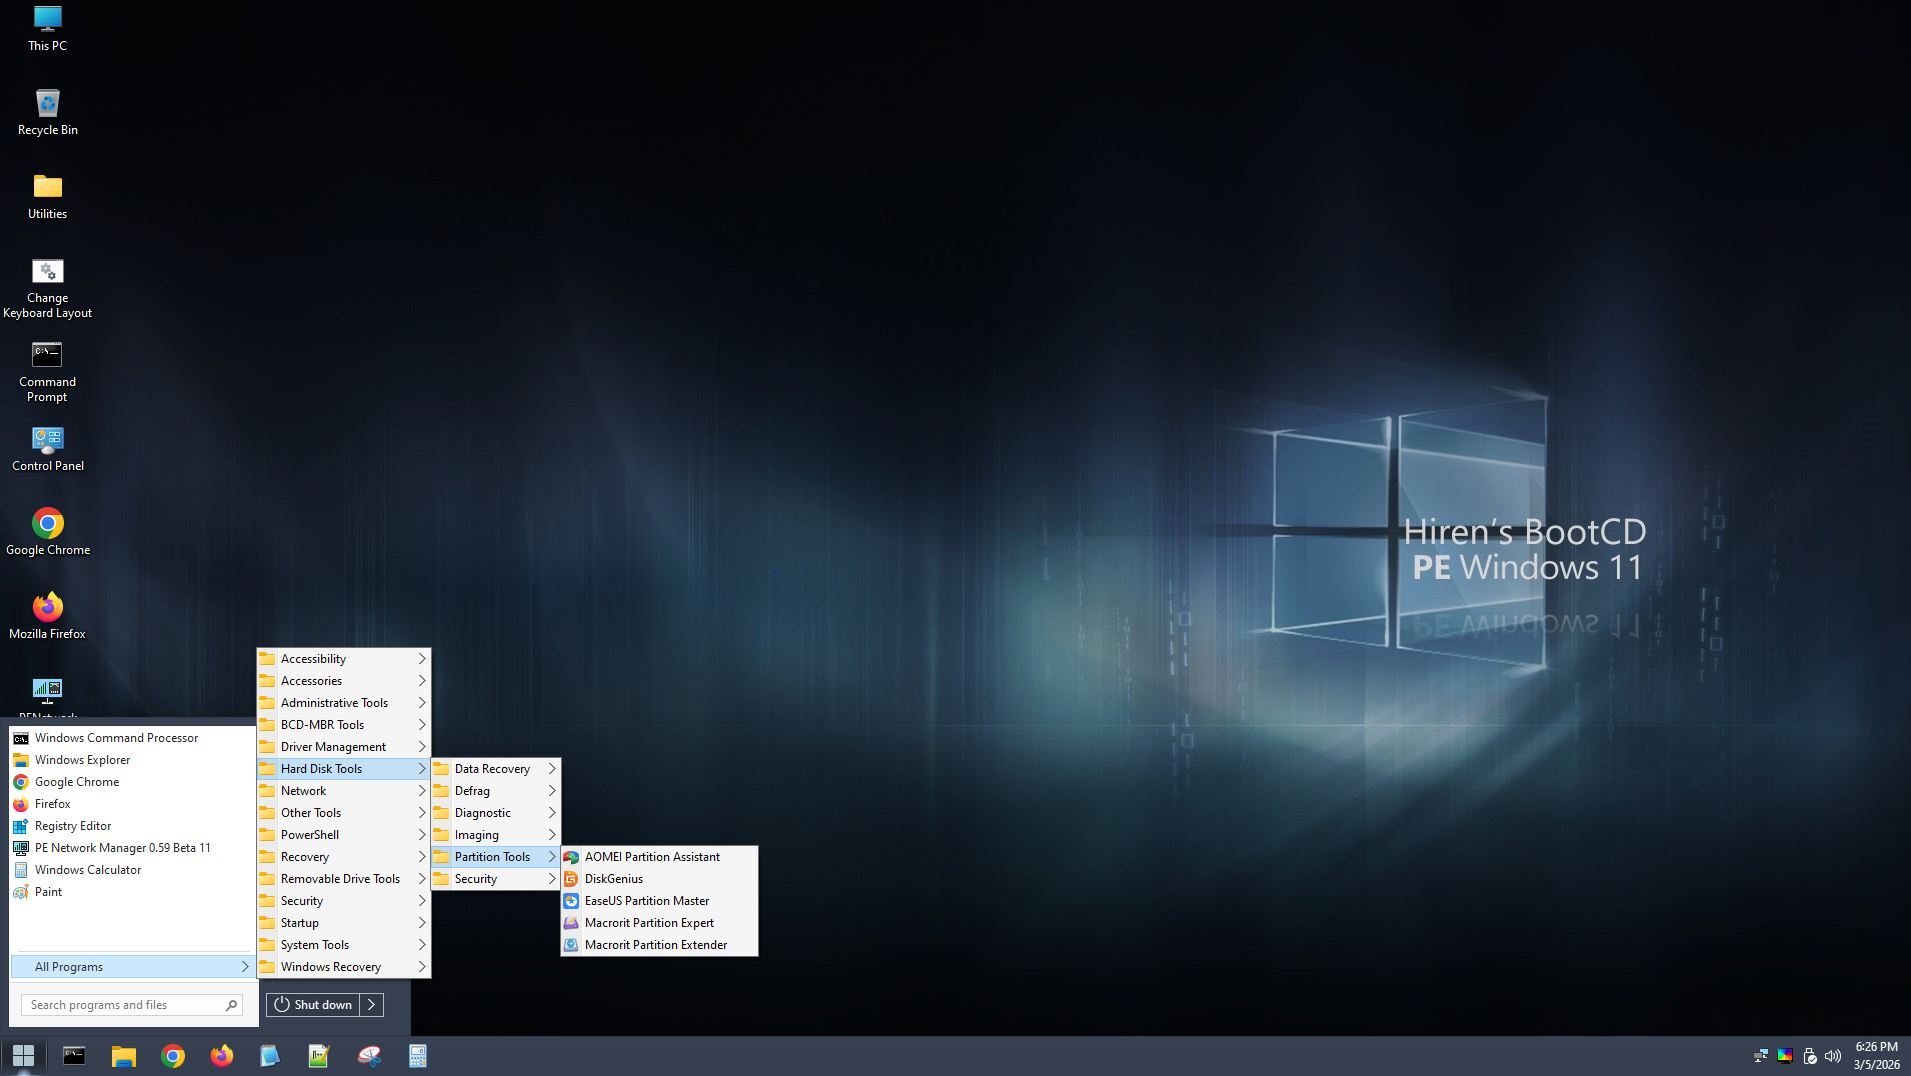Expand the Other Tools folder
This screenshot has width=1911, height=1076.
[344, 813]
